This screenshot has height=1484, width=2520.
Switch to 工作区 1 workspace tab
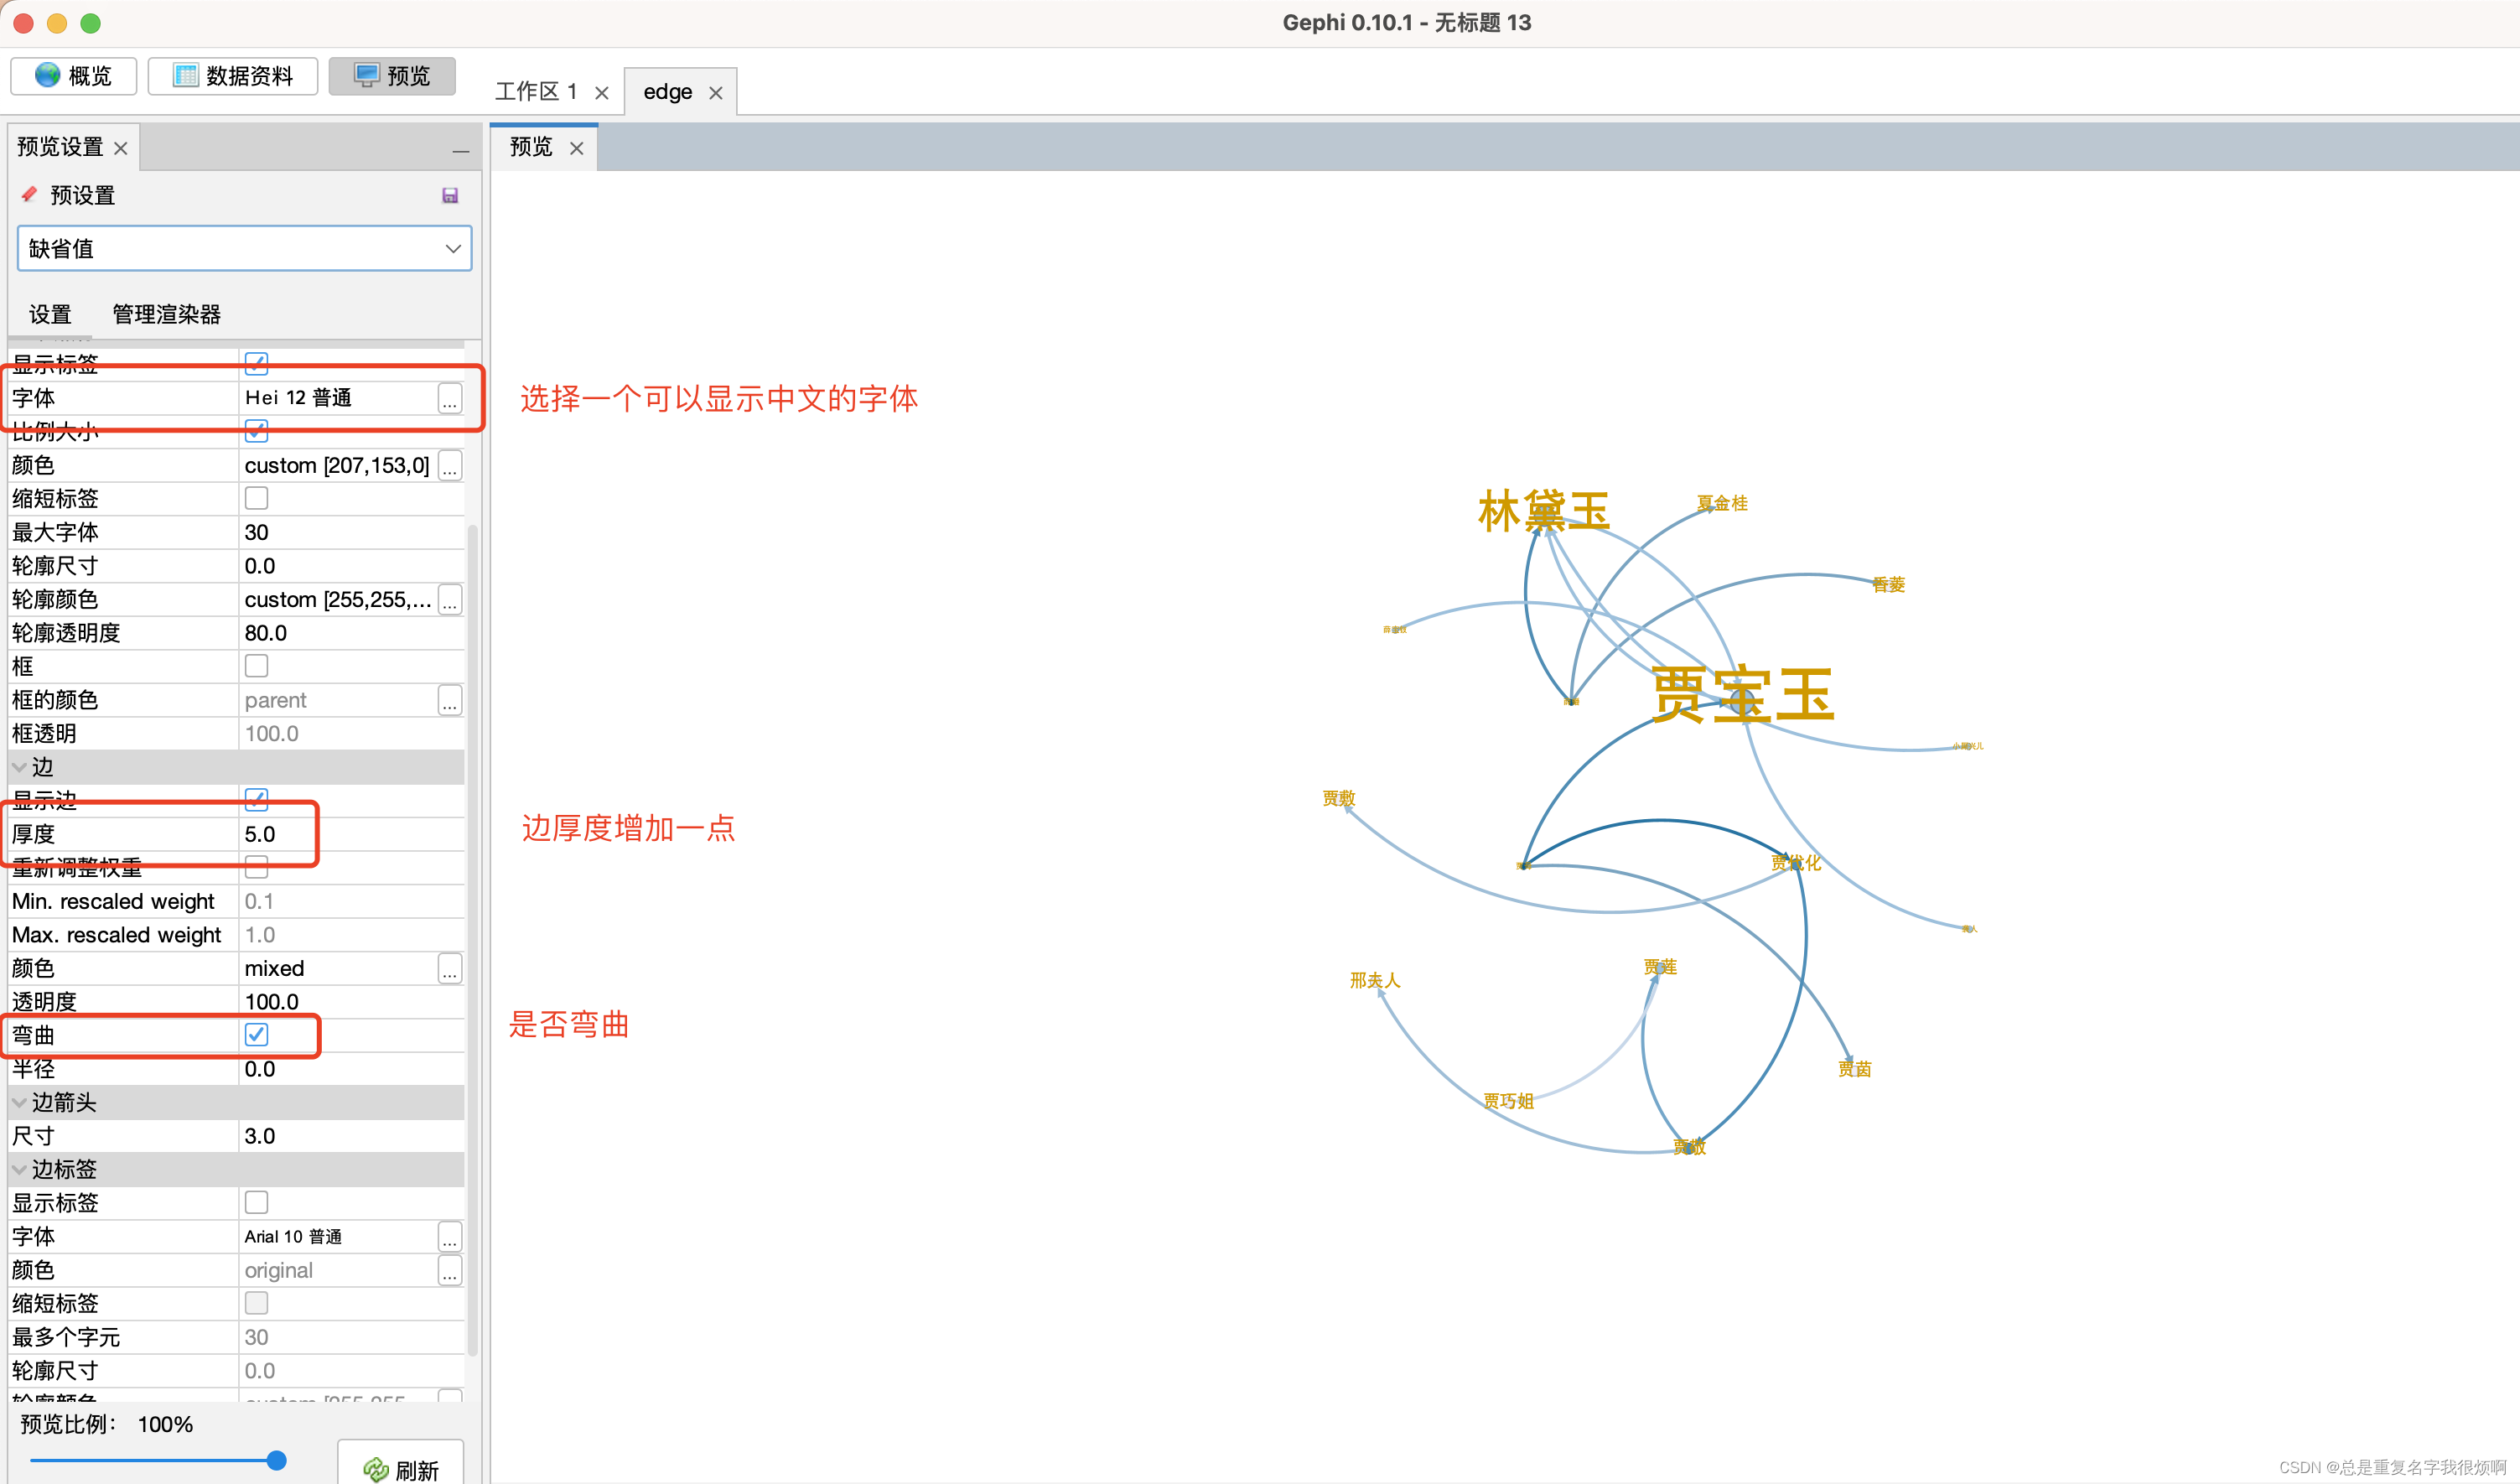536,92
